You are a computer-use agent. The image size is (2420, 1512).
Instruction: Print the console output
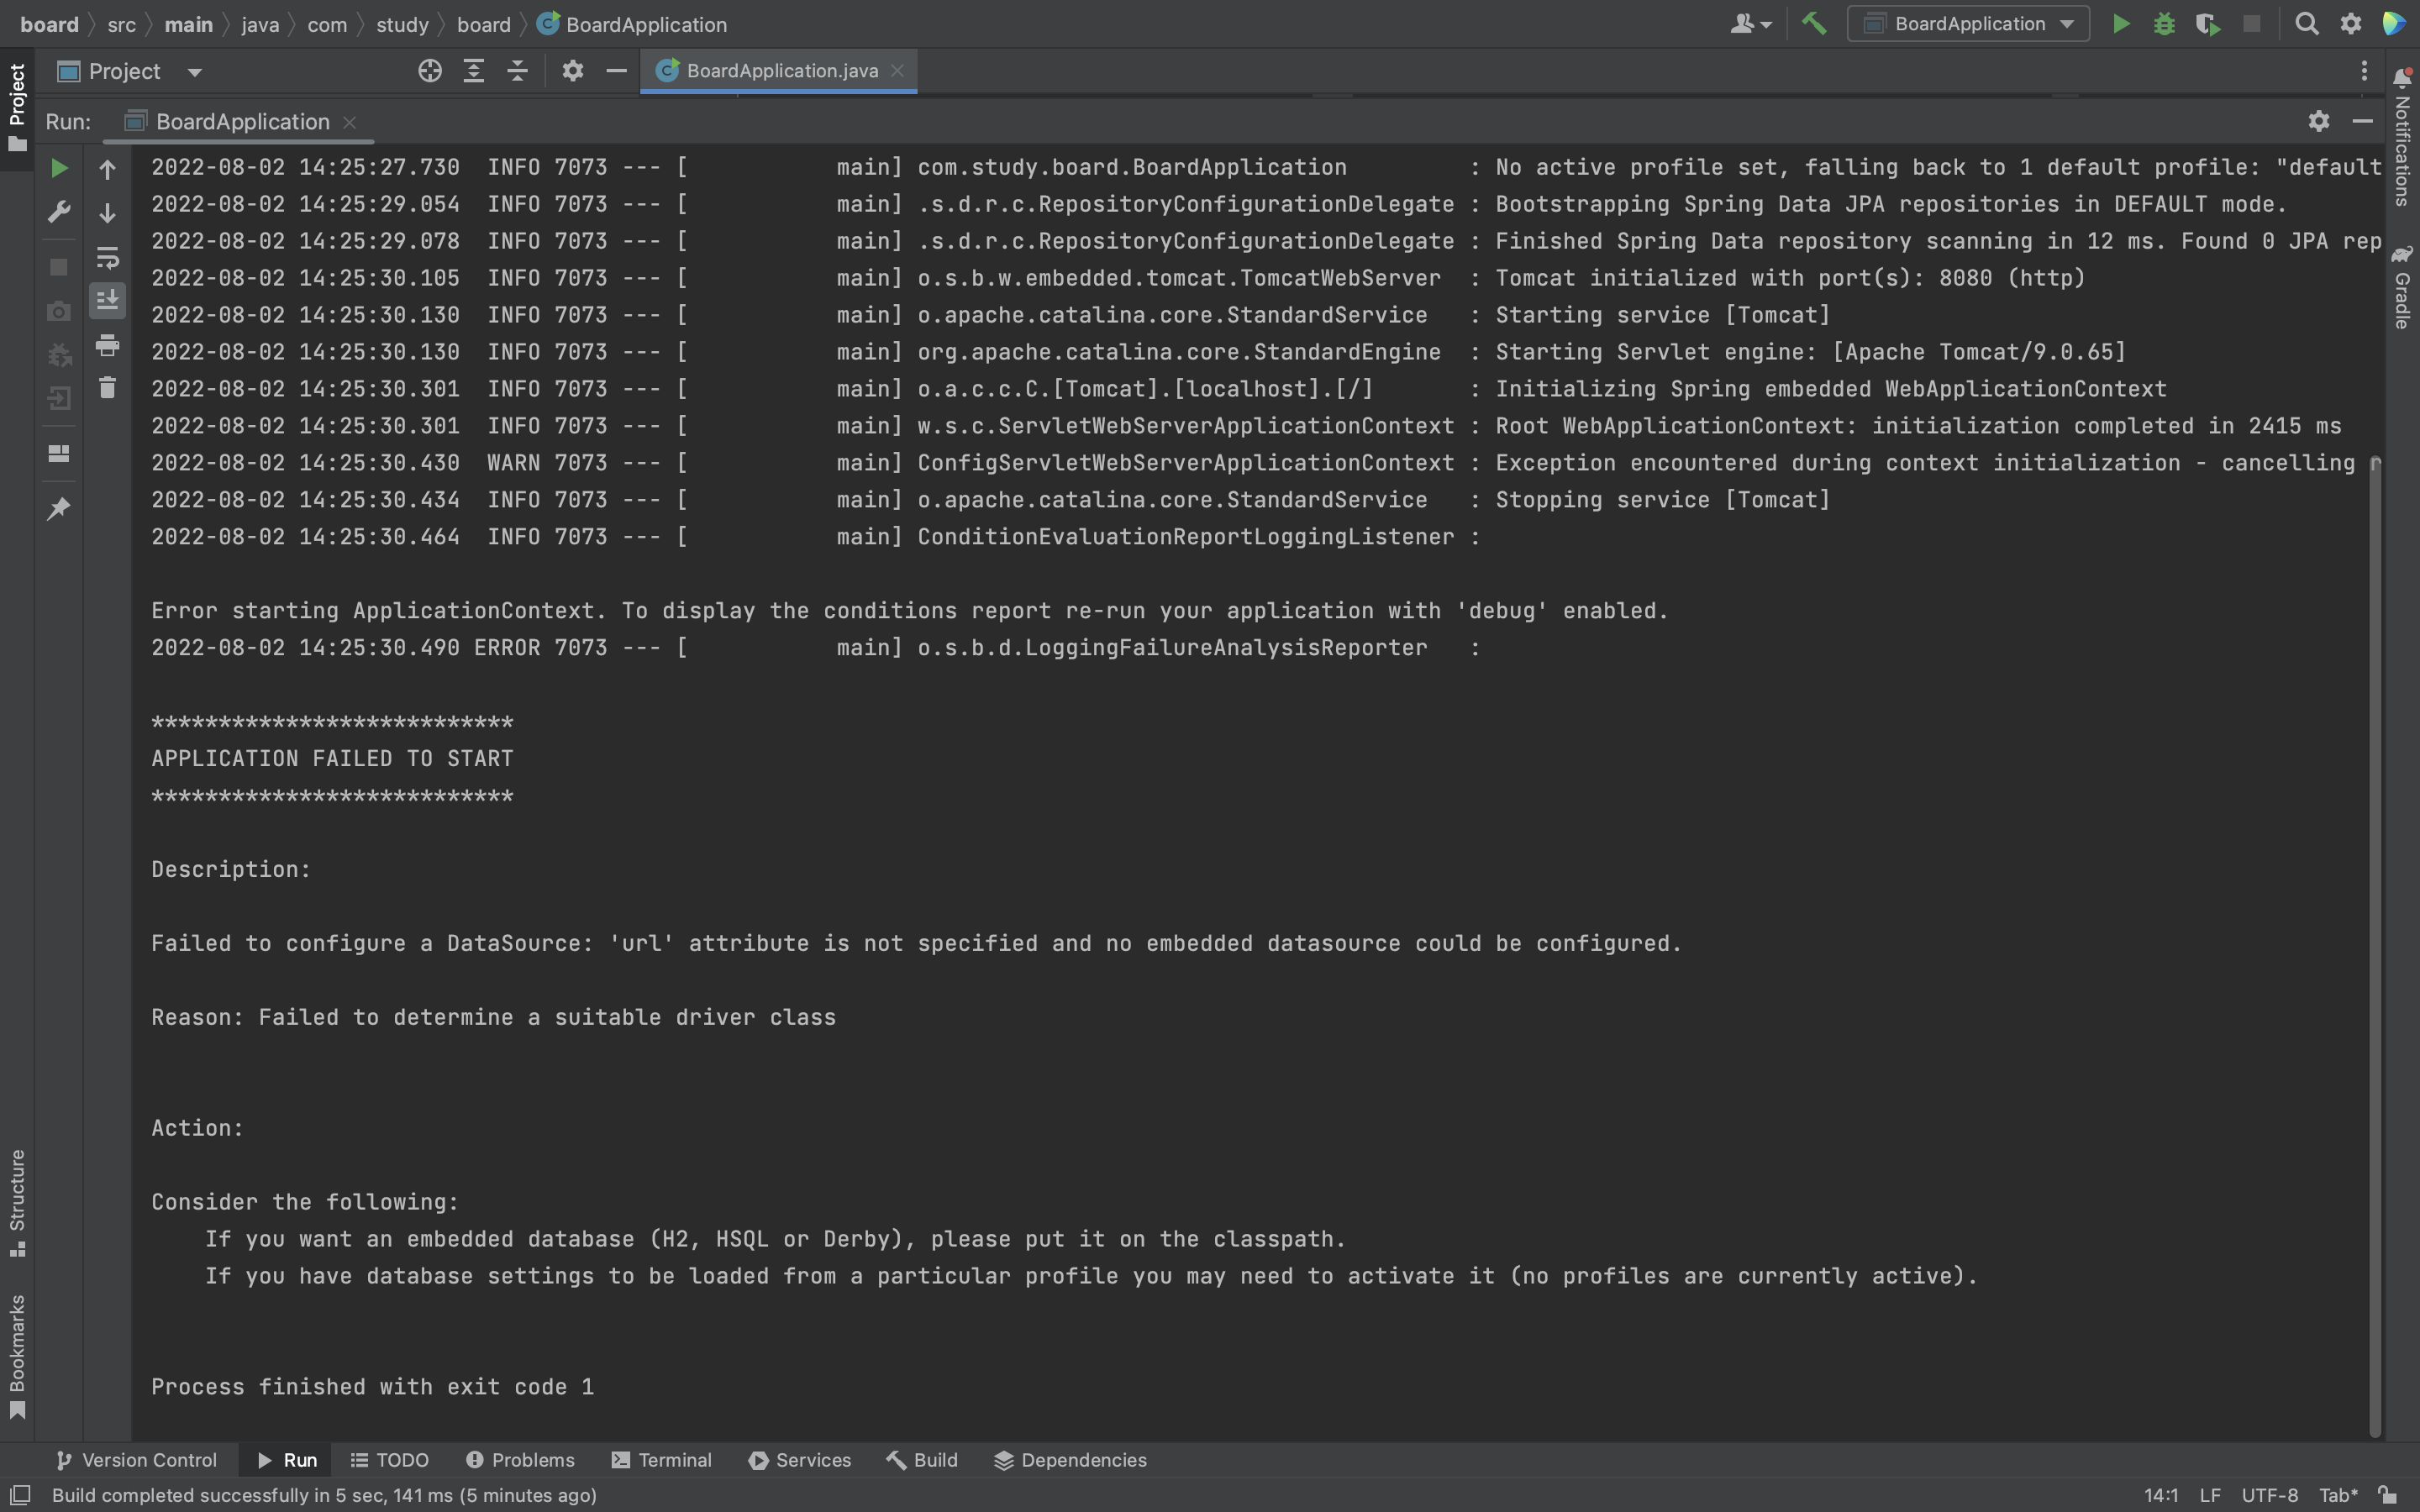coord(107,345)
